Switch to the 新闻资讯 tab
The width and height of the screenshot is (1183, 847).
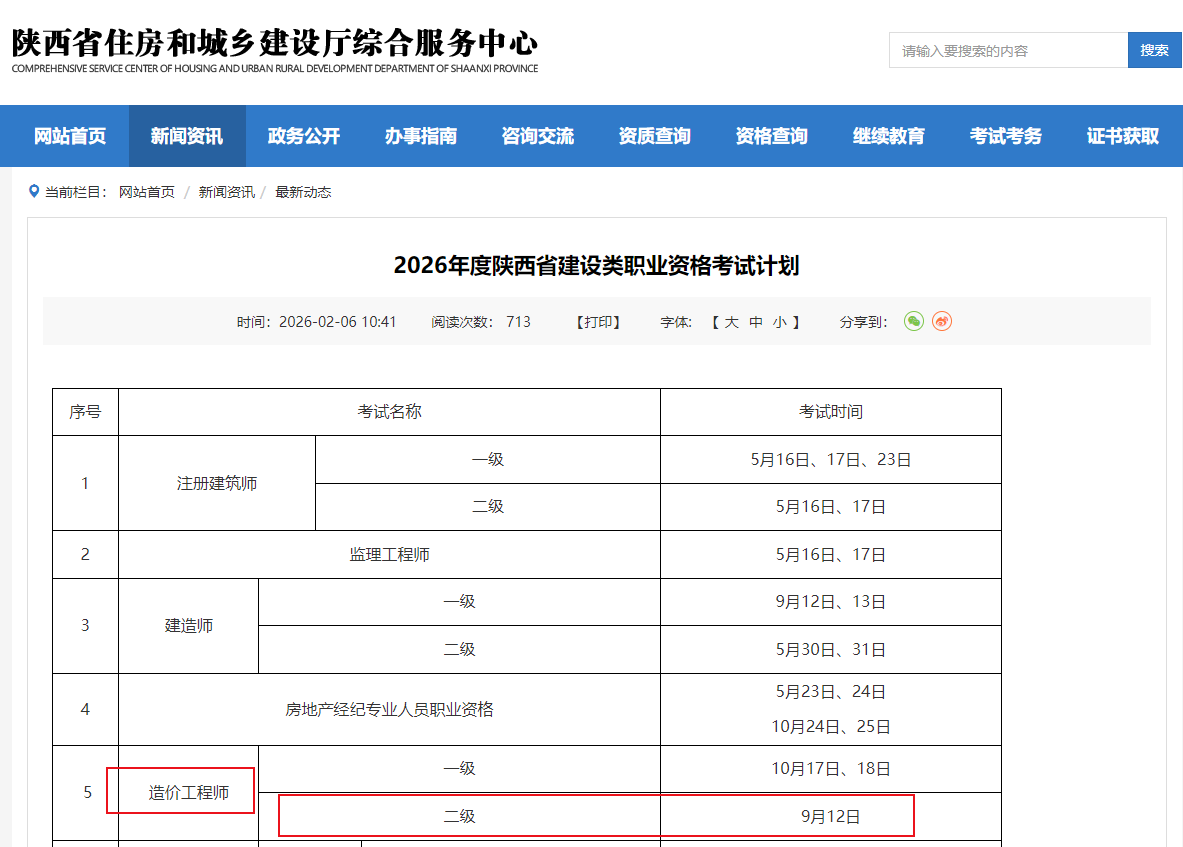click(x=186, y=135)
